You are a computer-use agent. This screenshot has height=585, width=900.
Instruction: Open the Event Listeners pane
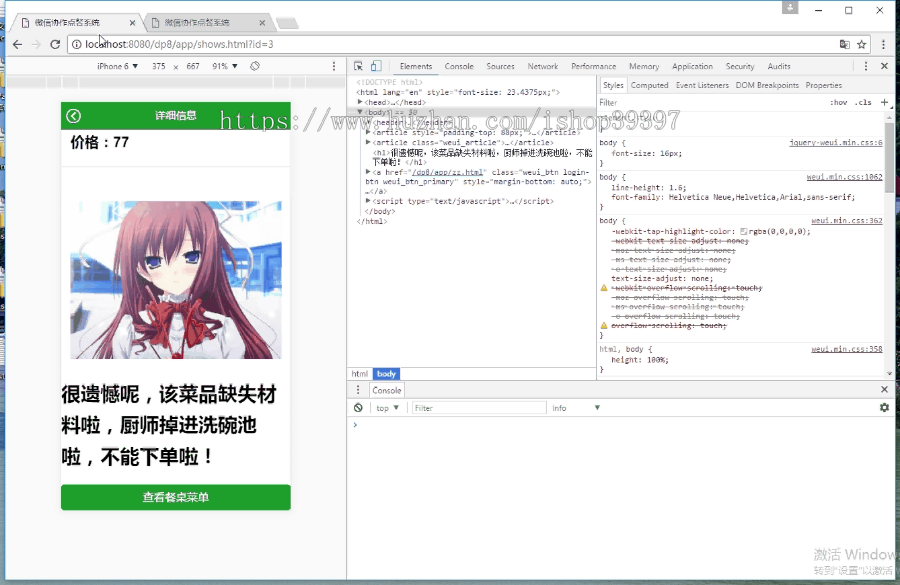tap(702, 85)
